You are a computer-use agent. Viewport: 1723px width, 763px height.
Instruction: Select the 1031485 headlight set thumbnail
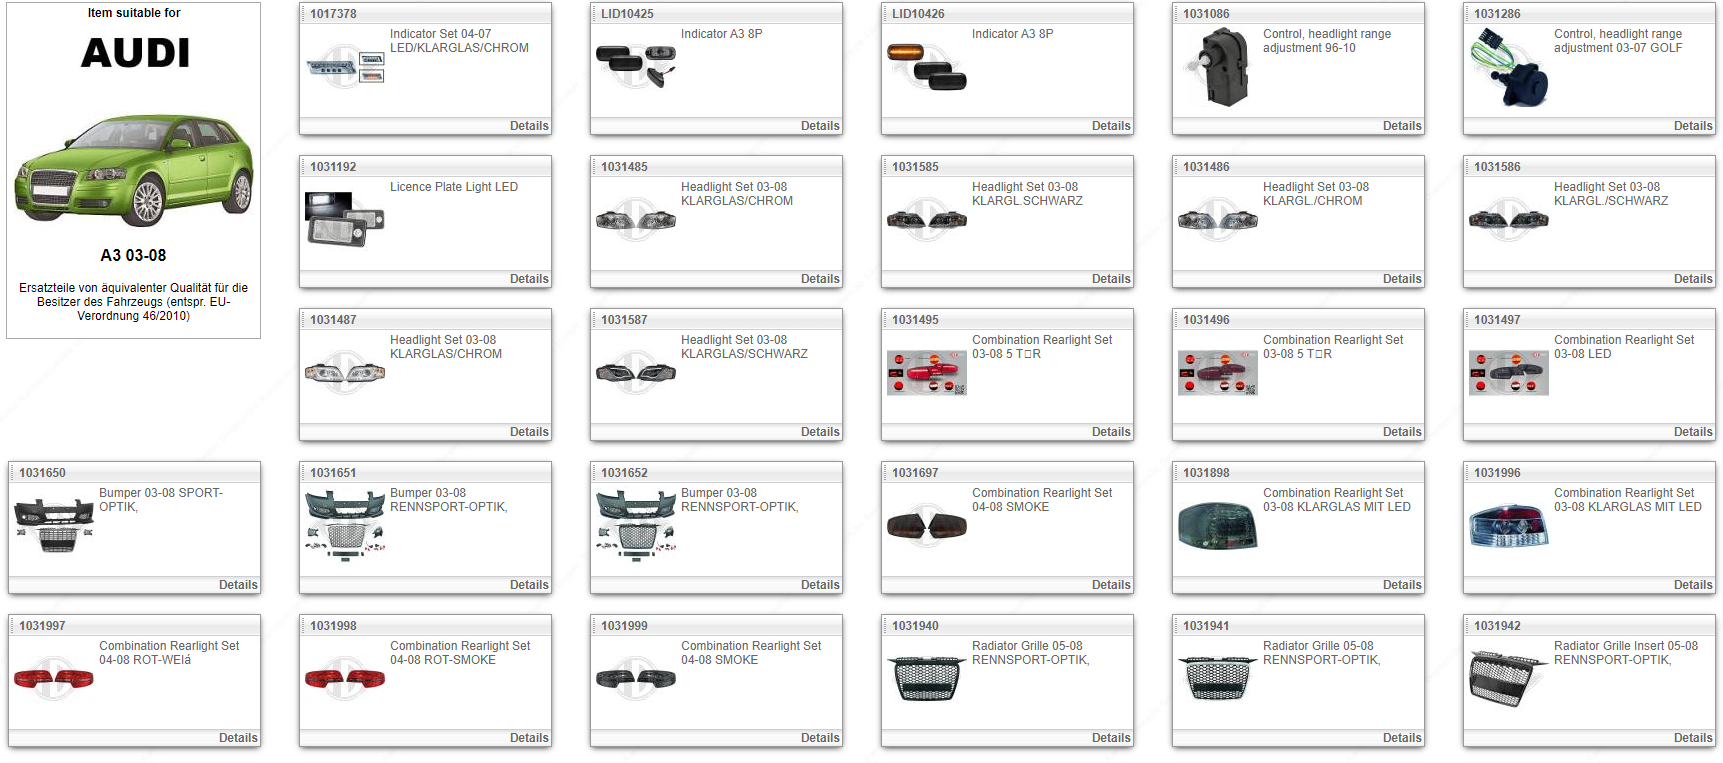636,220
